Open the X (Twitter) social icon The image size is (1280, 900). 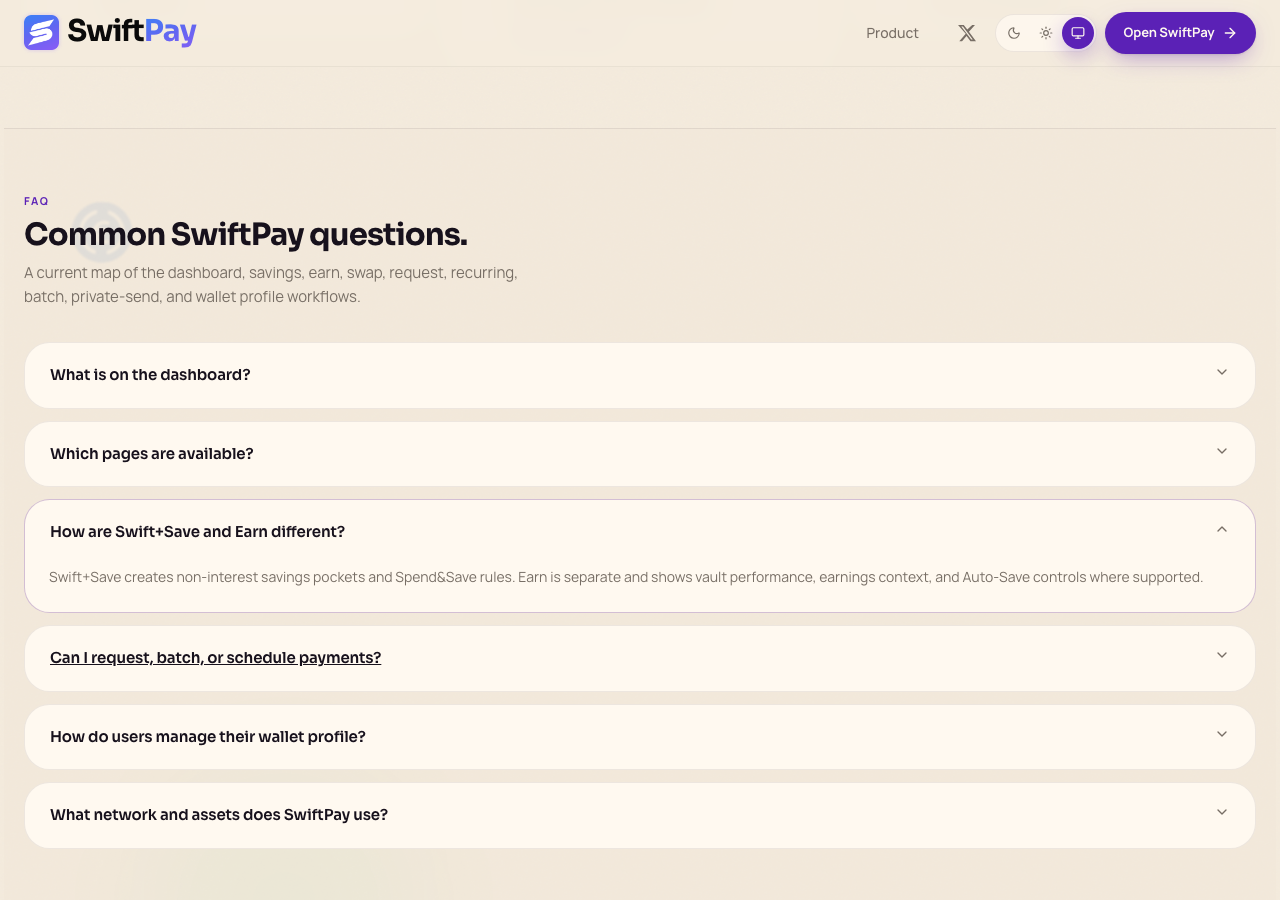[x=967, y=33]
